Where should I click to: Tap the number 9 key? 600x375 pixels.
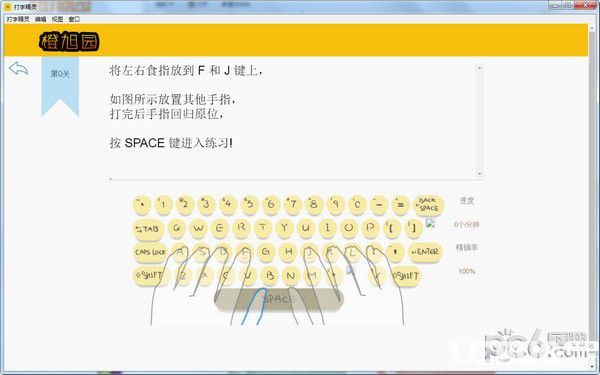click(336, 204)
